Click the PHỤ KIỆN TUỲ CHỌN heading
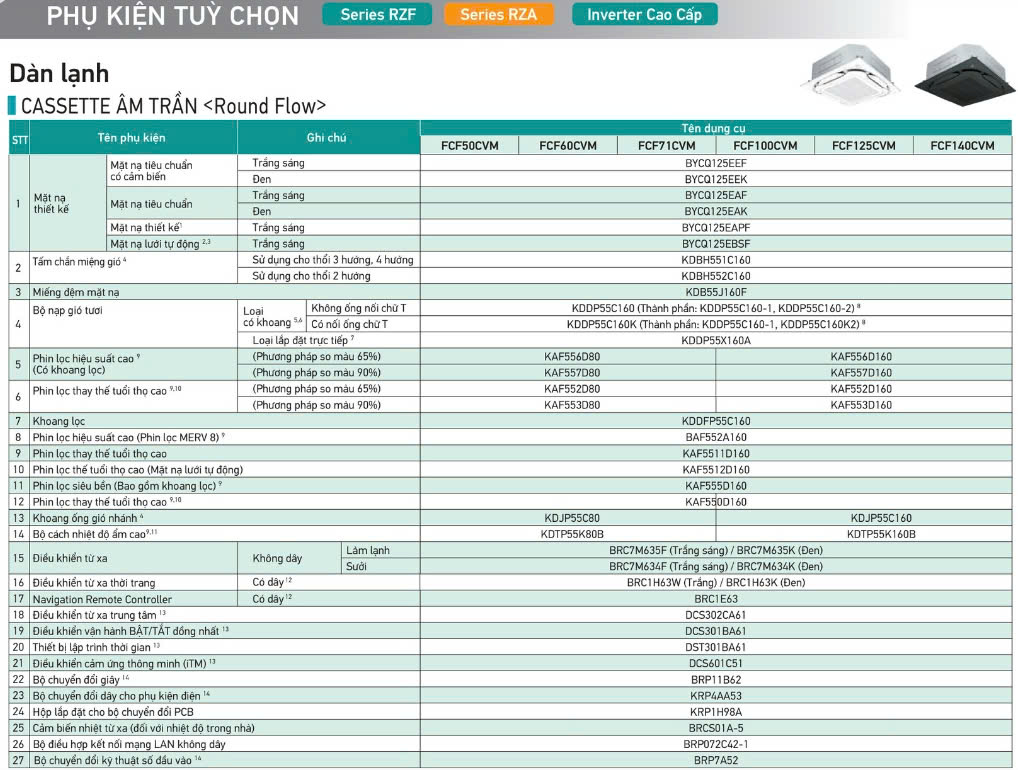1018x770 pixels. tap(173, 16)
